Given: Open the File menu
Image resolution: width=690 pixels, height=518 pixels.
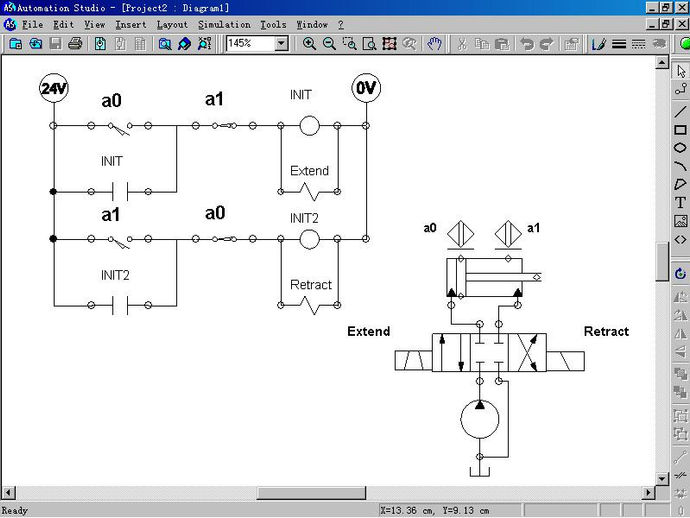Looking at the screenshot, I should pos(33,25).
